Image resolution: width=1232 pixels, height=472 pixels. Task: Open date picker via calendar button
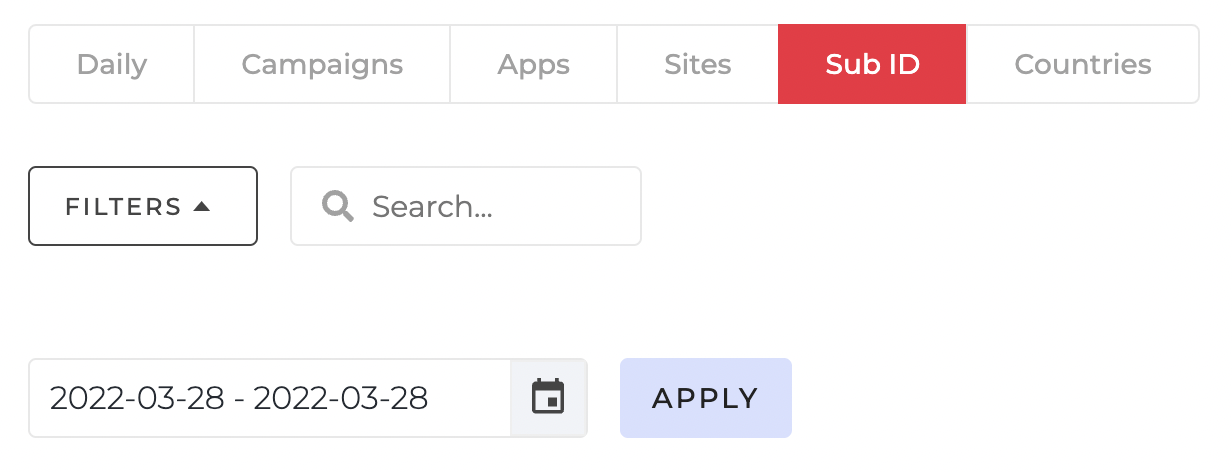tap(548, 398)
